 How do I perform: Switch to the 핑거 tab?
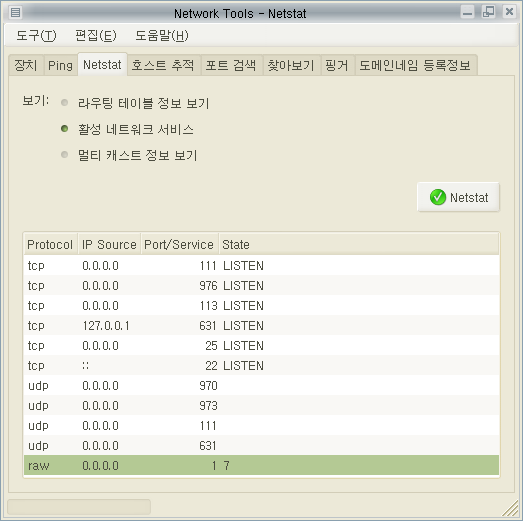tap(337, 65)
